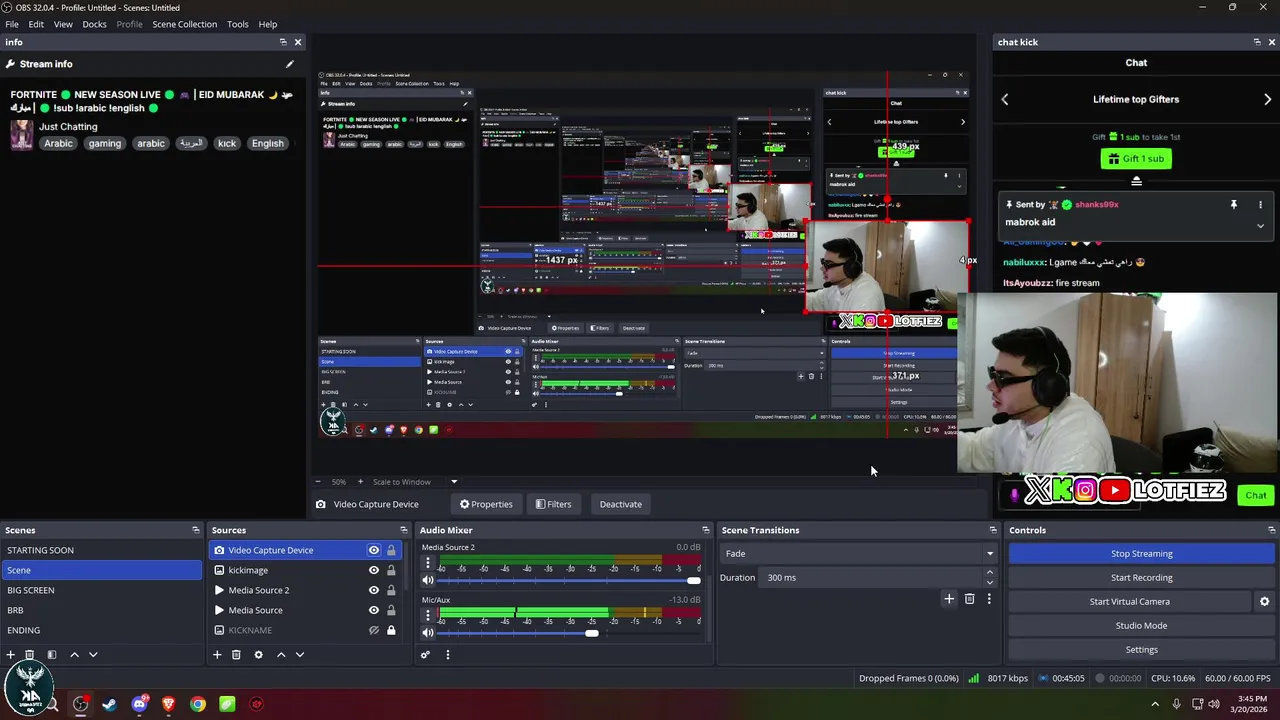Zoom in preview with plus
1280x720 pixels.
361,482
